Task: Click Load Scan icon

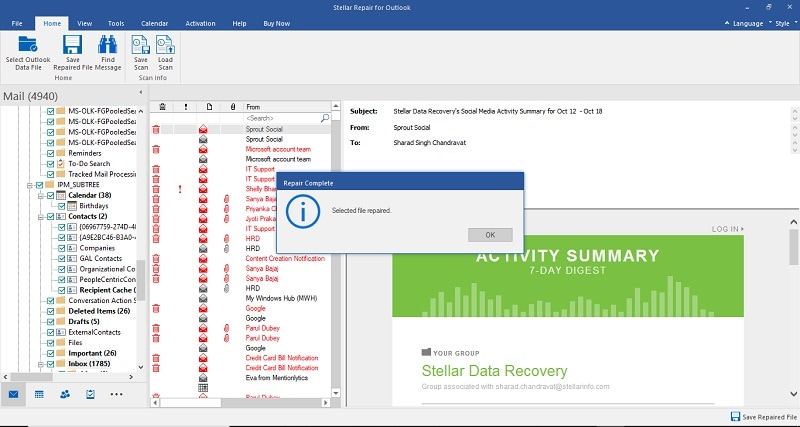Action: [165, 44]
